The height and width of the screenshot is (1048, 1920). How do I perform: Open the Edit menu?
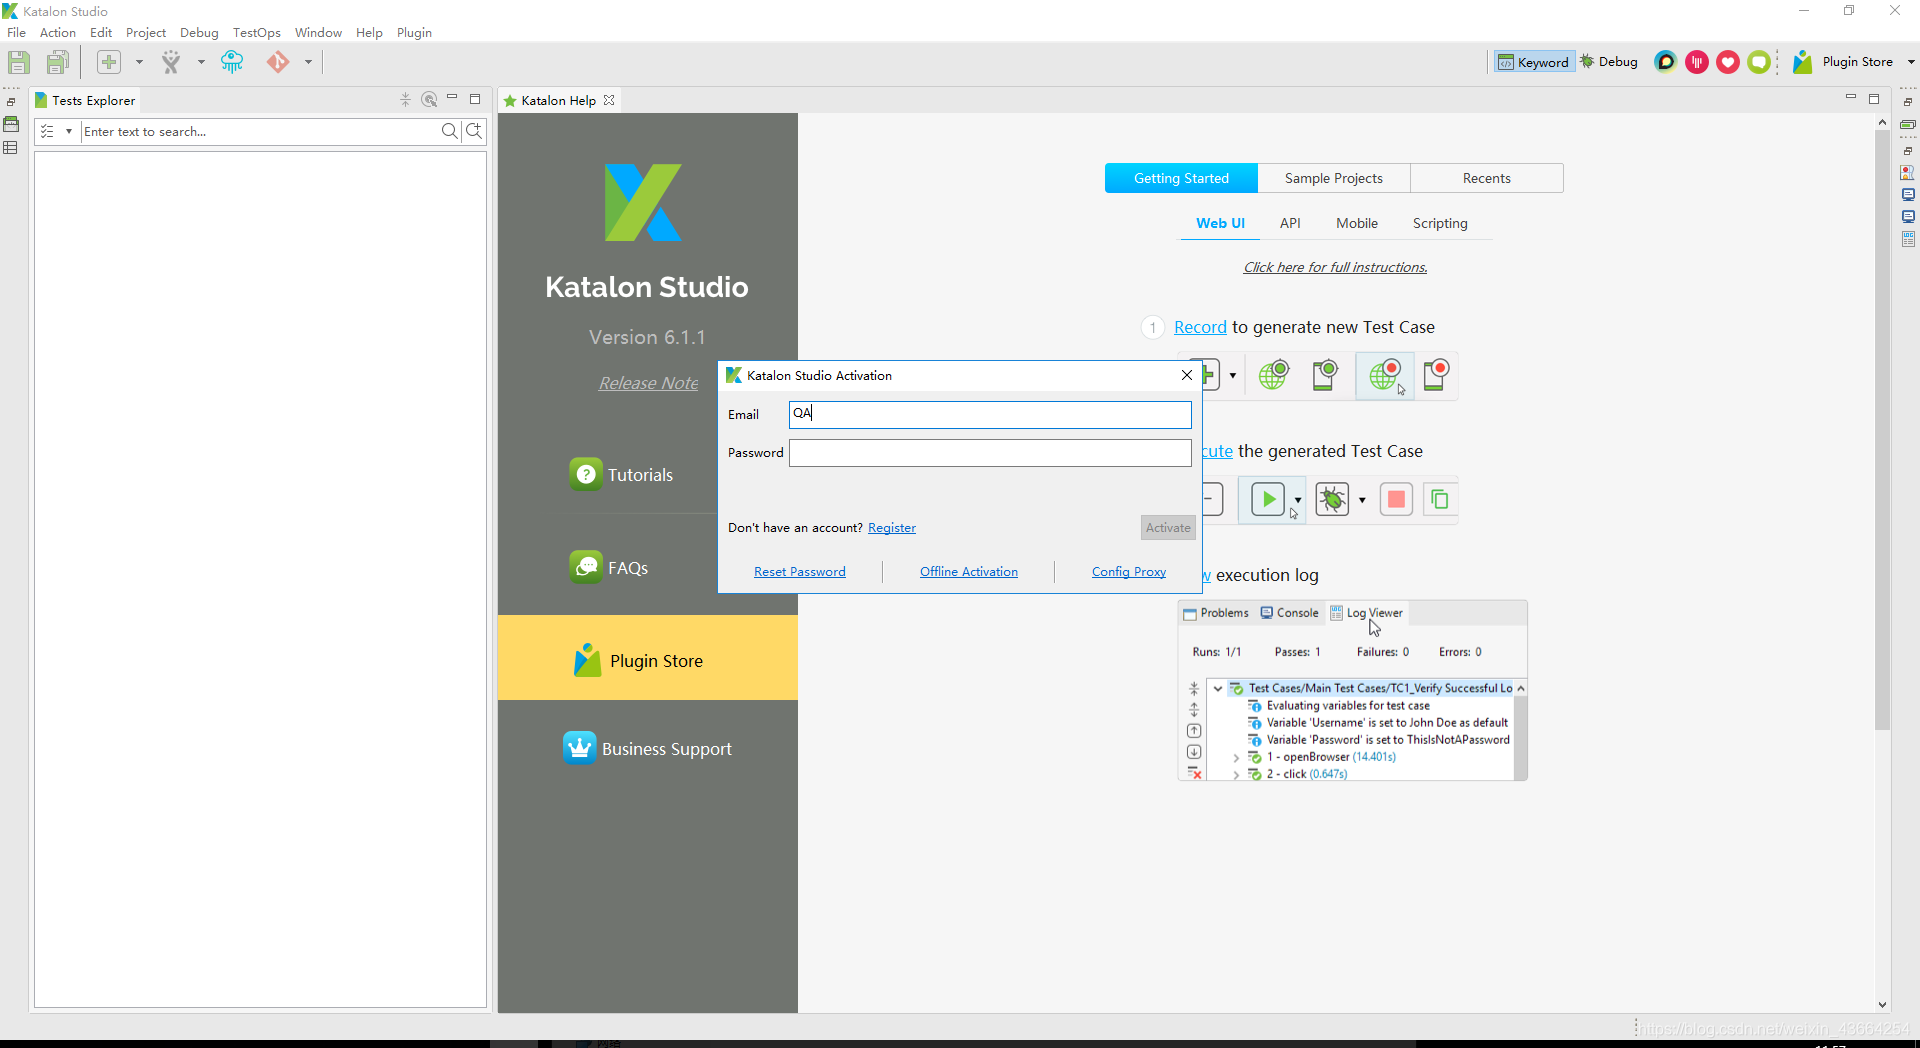pyautogui.click(x=101, y=32)
